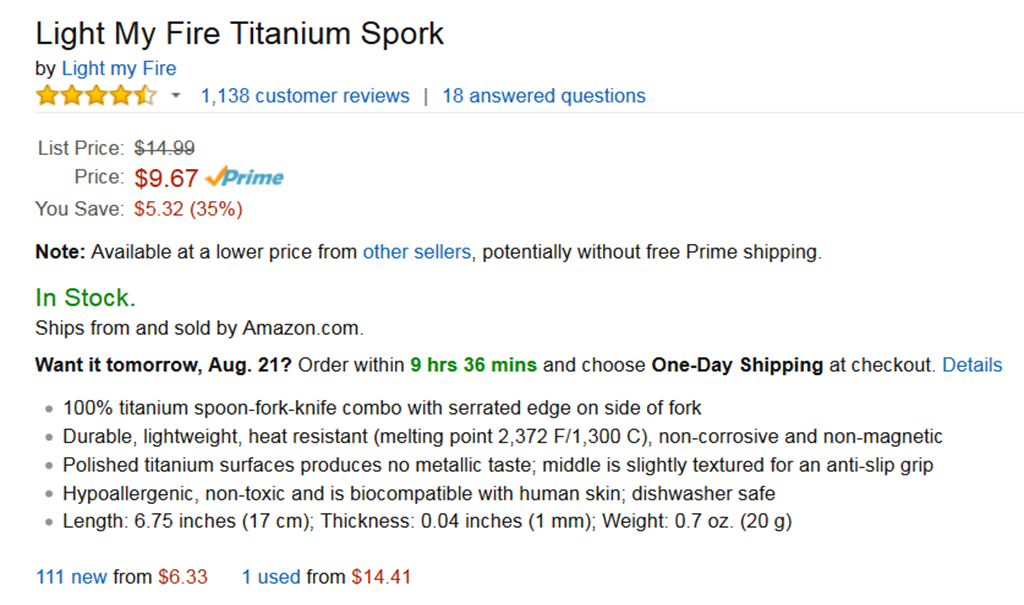Open the 1,138 customer reviews link

[305, 96]
